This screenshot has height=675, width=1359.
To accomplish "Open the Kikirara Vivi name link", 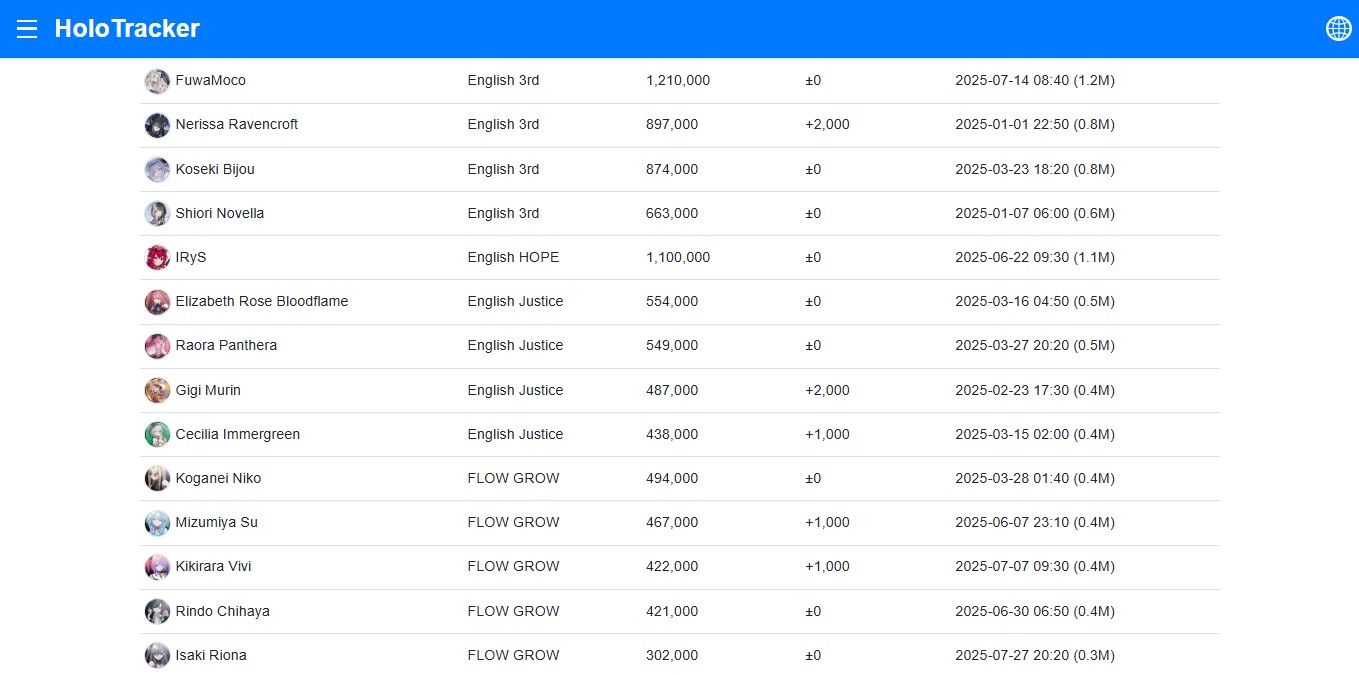I will coord(214,566).
